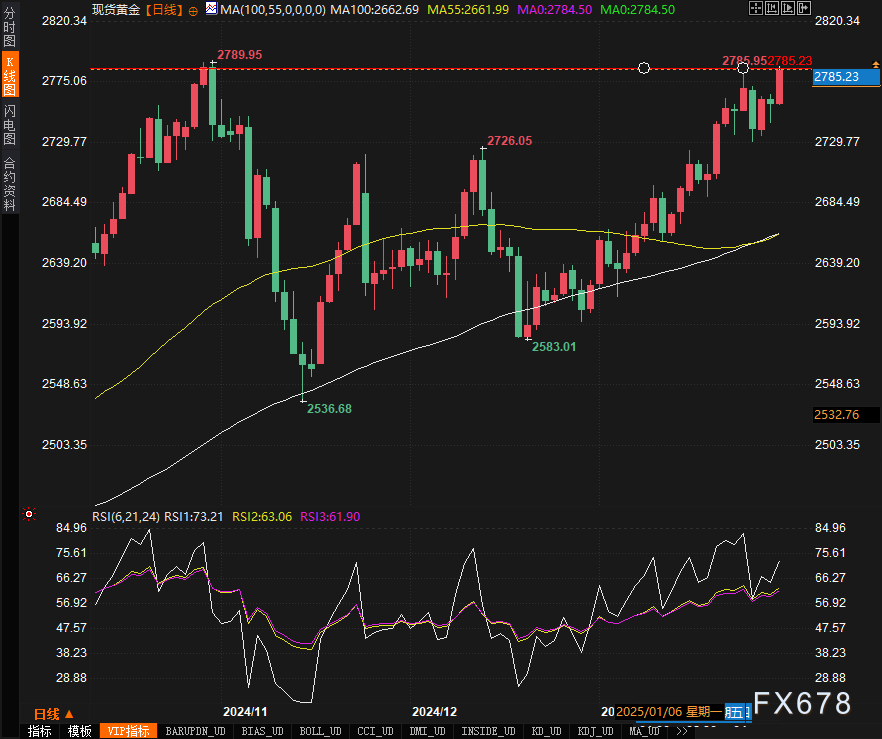Click the red sun icon above RSI panel
Screen dimensions: 882x739
click(x=29, y=515)
